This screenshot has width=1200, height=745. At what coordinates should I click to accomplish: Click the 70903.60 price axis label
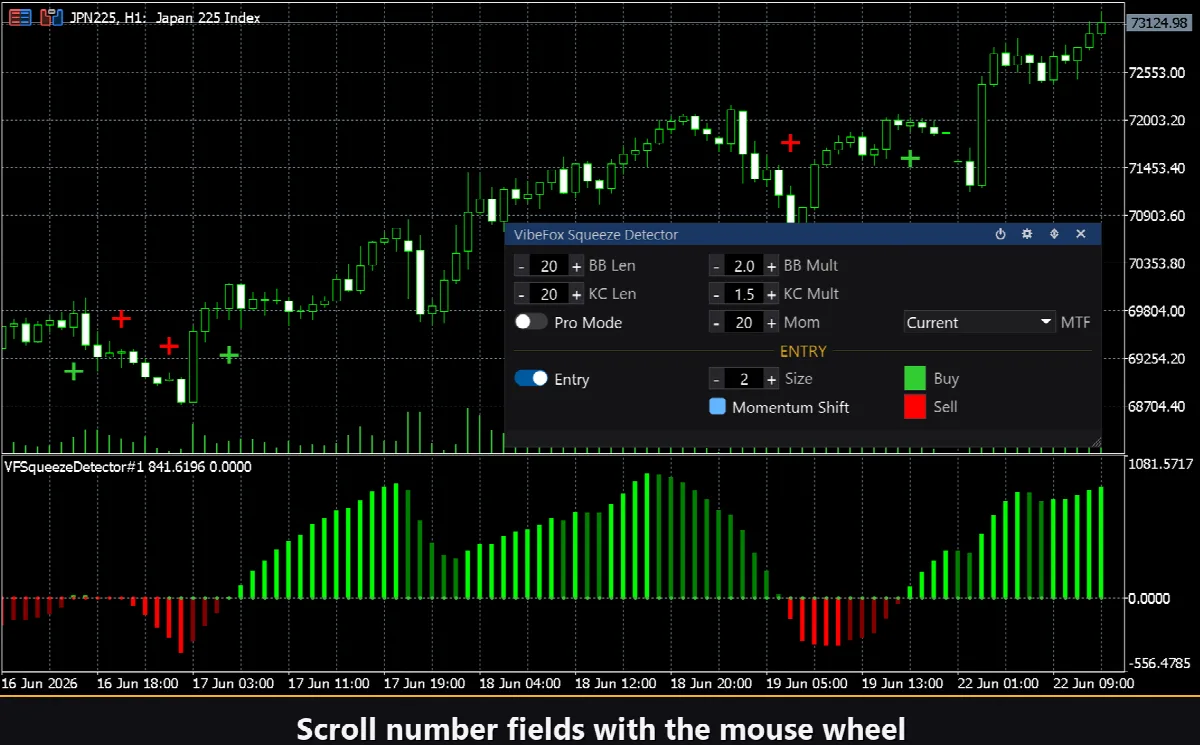tap(1157, 215)
